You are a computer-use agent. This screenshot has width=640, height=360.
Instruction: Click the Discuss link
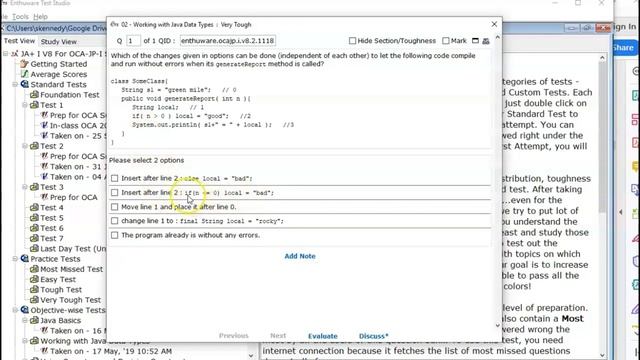pyautogui.click(x=373, y=336)
